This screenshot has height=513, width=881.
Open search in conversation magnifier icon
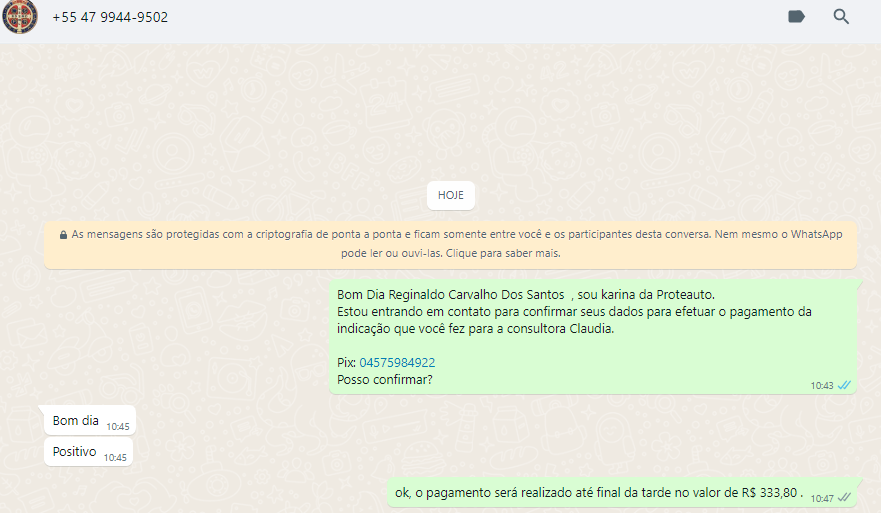tap(841, 17)
